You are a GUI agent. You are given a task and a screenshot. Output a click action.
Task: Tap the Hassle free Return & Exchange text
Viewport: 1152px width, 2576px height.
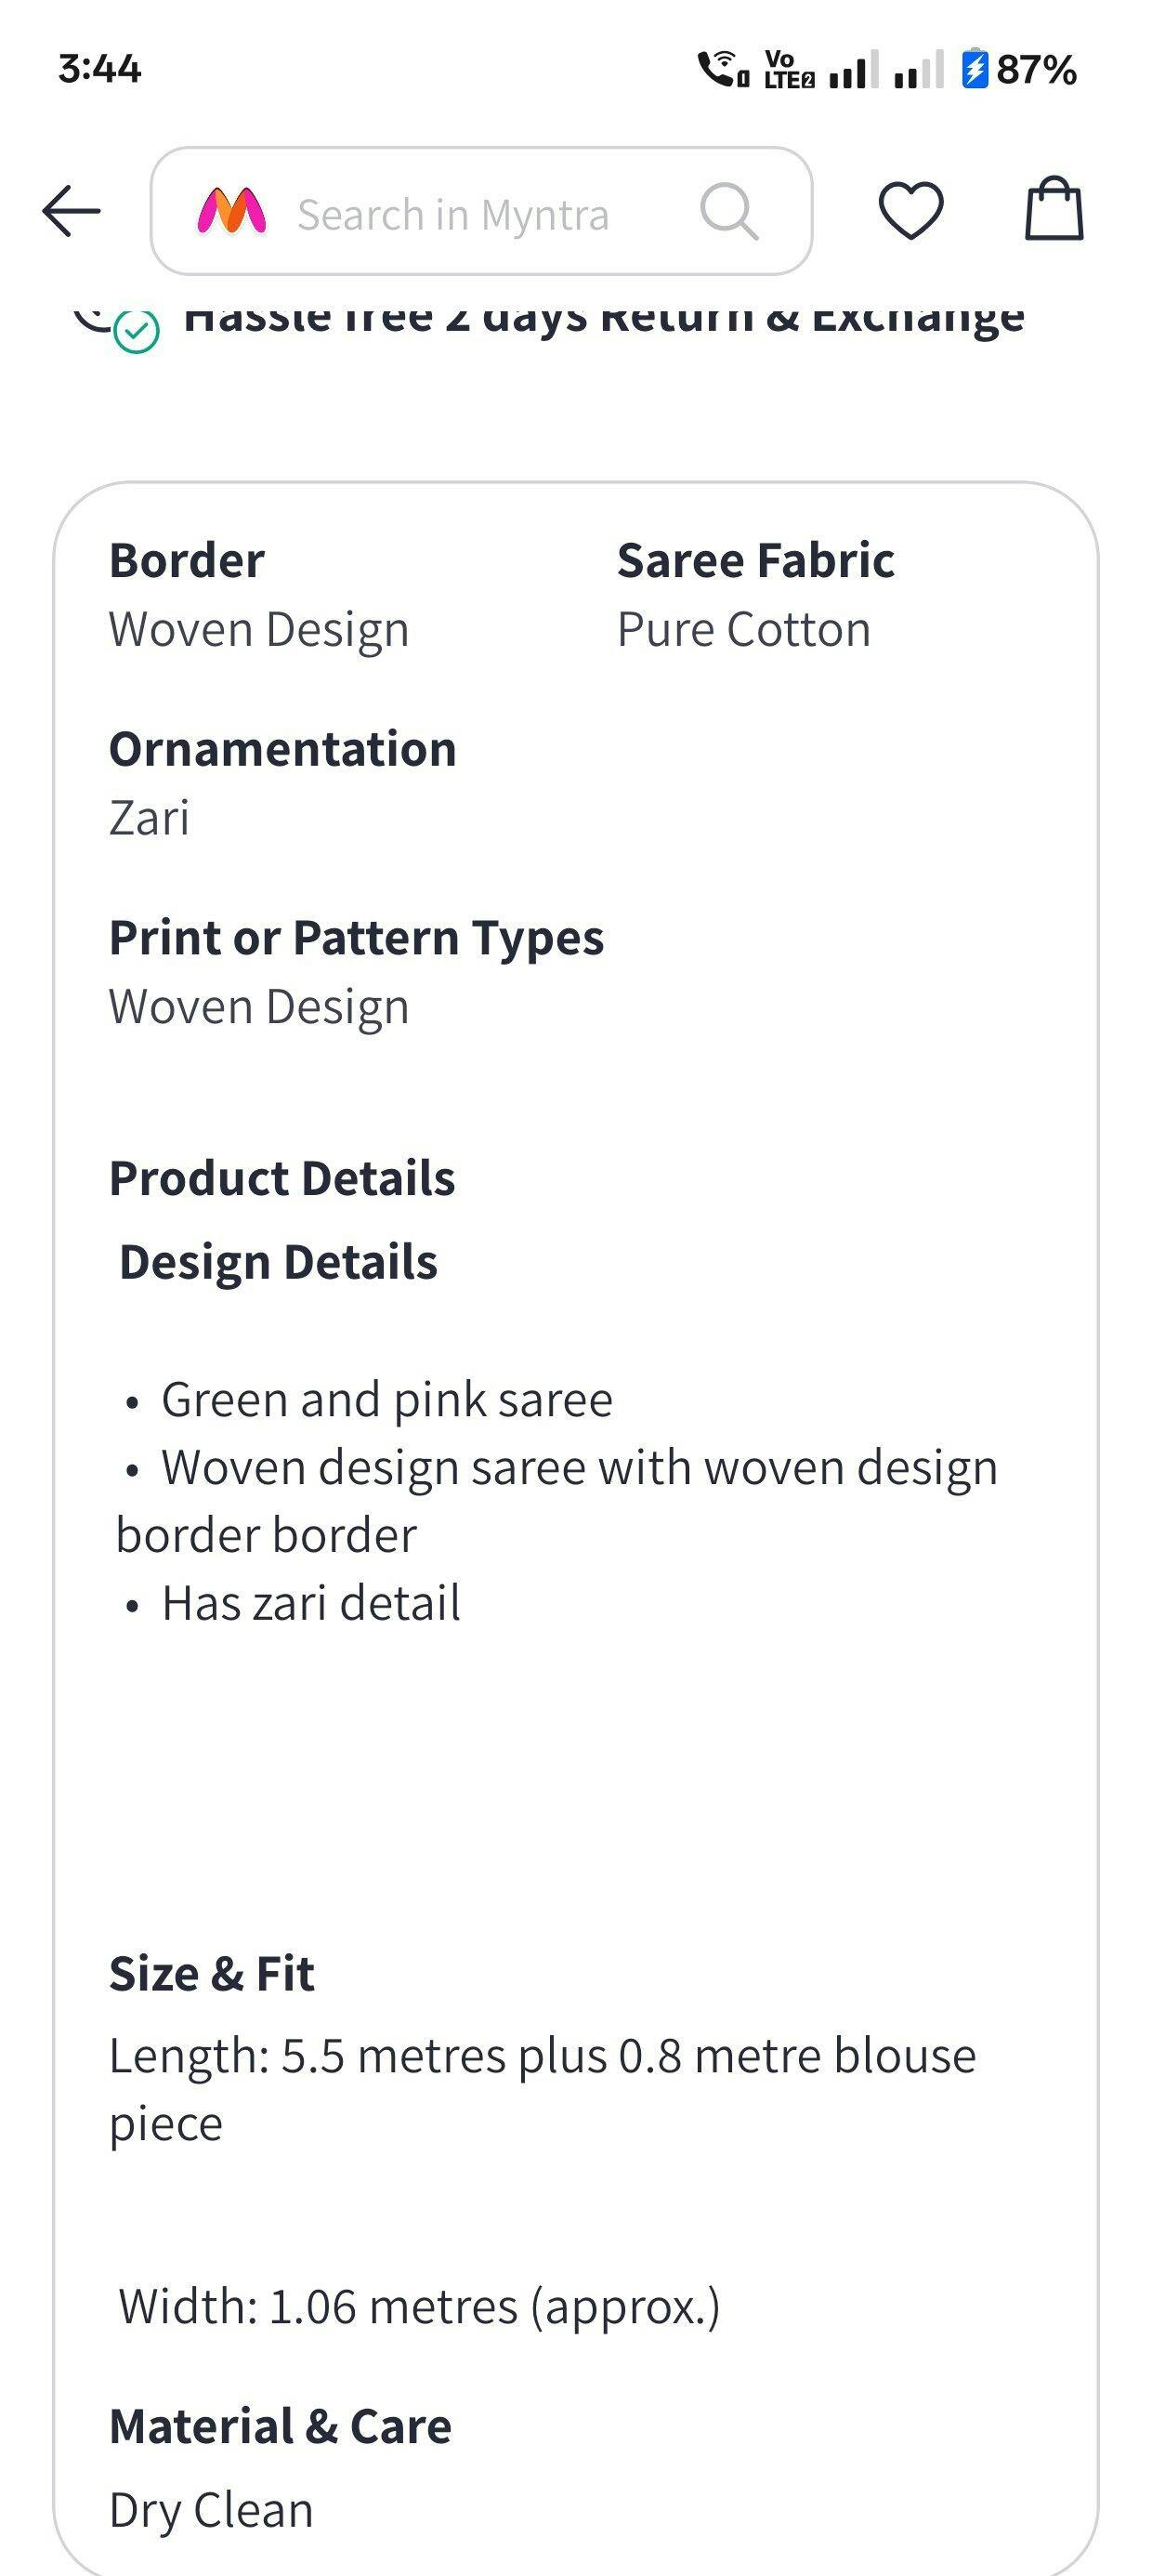[x=604, y=318]
